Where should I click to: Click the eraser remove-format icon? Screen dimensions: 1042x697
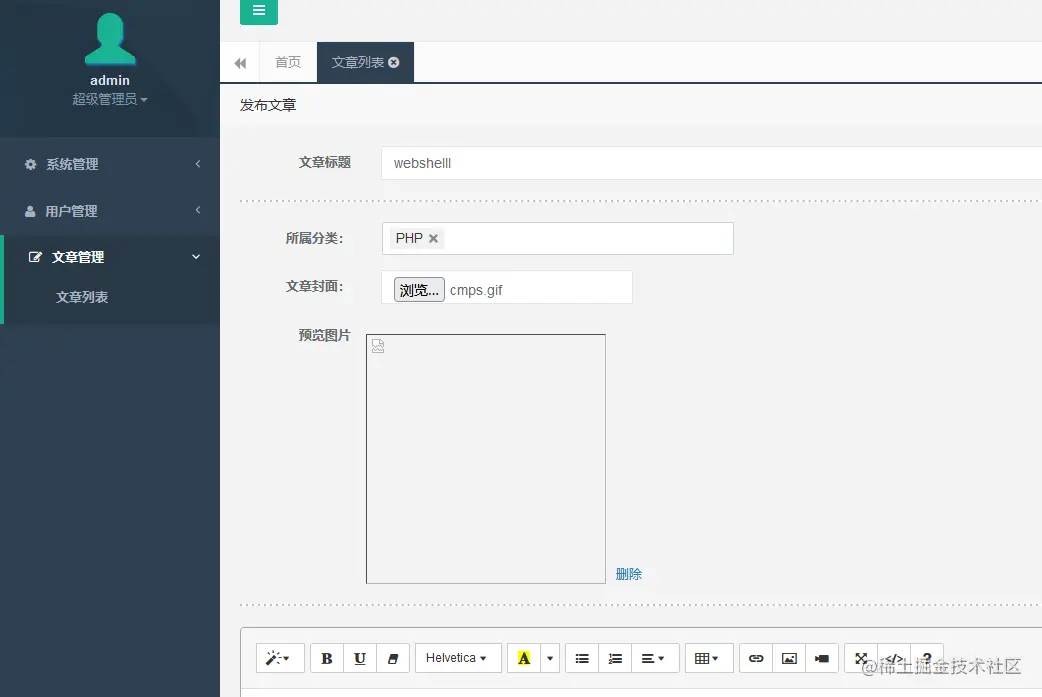pyautogui.click(x=393, y=658)
